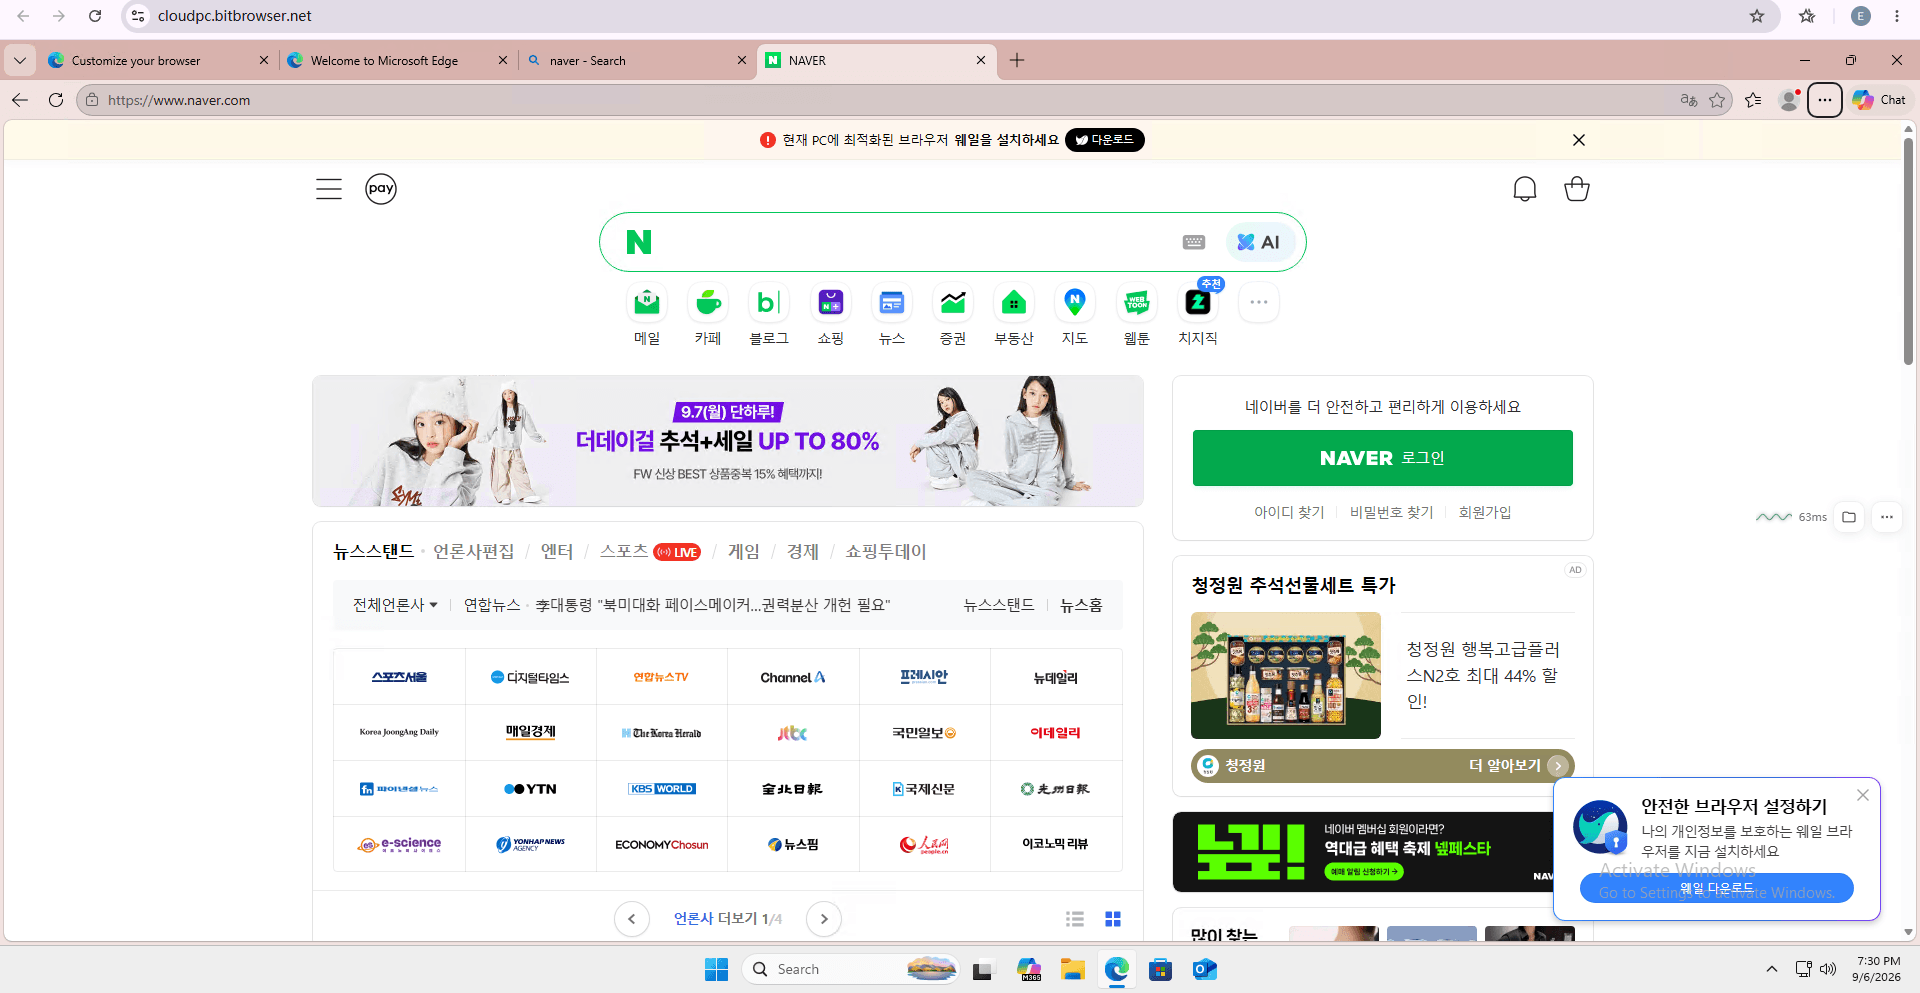Click the 추석+세일 UP TO 80% banner
Image resolution: width=1920 pixels, height=993 pixels.
(x=728, y=441)
